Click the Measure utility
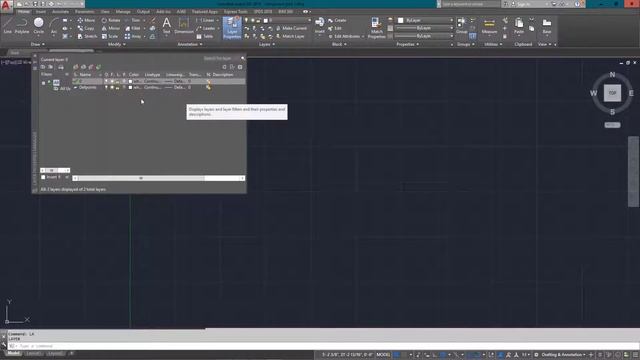The width and height of the screenshot is (640, 360). coord(489,26)
